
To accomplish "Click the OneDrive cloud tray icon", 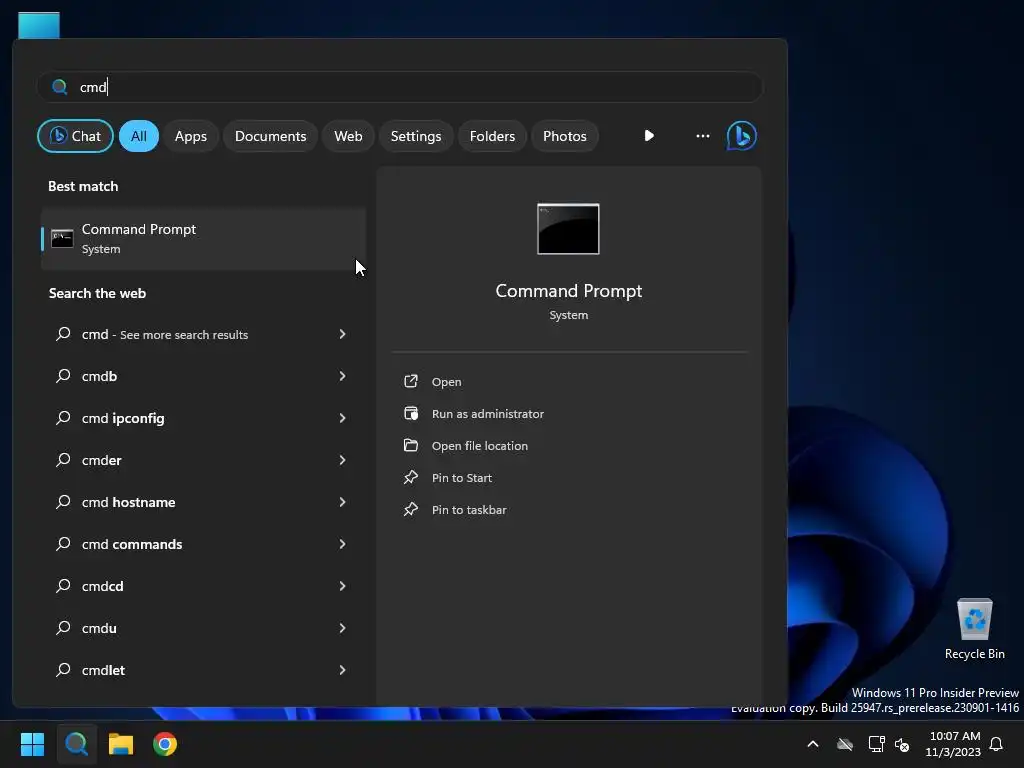I will pyautogui.click(x=845, y=744).
